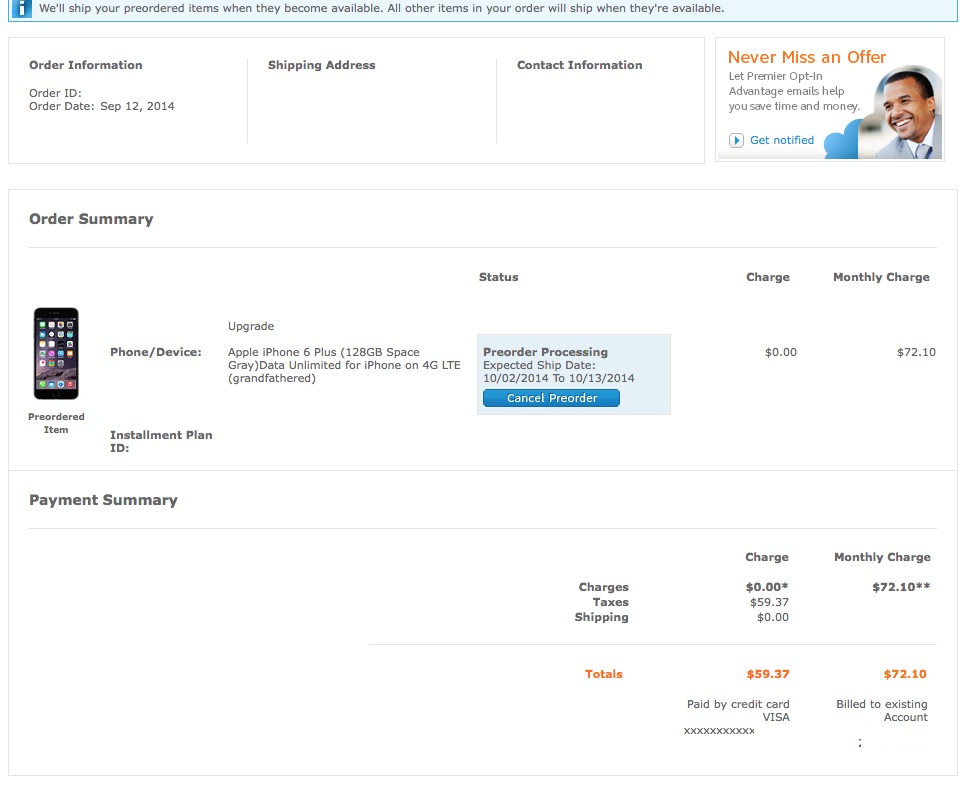Click the Shipping $0.00 amount
960x788 pixels.
coord(773,617)
